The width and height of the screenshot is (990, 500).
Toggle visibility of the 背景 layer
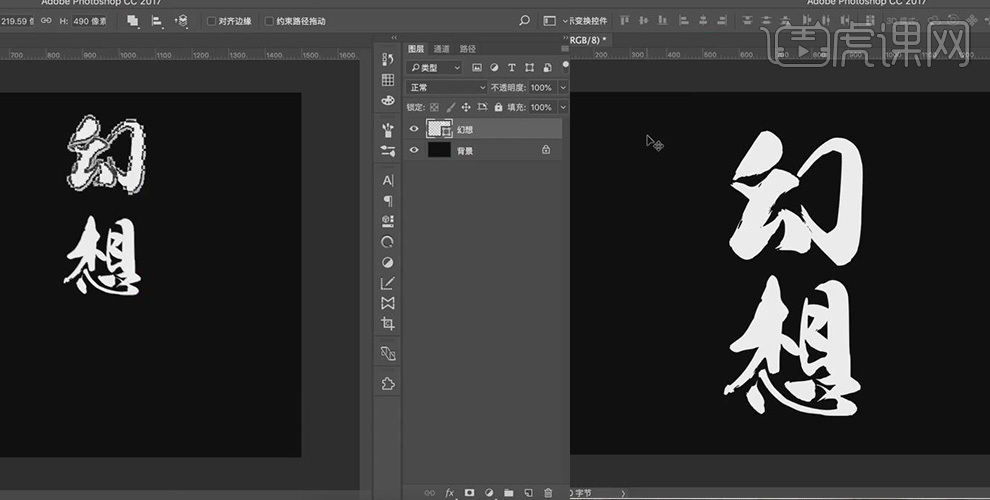[x=414, y=150]
